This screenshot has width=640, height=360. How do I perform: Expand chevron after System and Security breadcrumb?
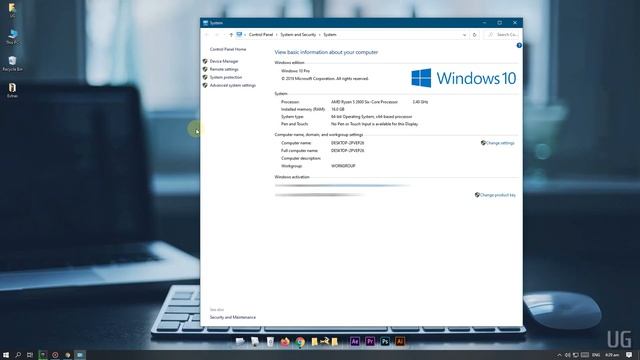[320, 35]
